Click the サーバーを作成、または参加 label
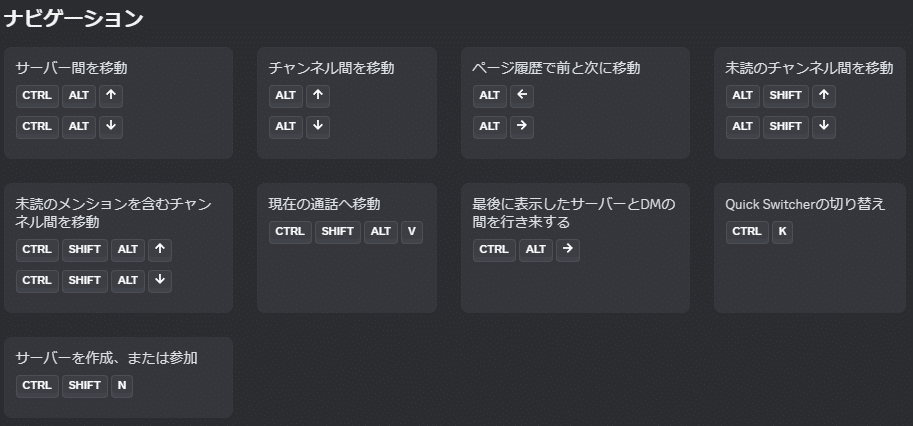Screen dimensions: 913x426 pos(107,358)
